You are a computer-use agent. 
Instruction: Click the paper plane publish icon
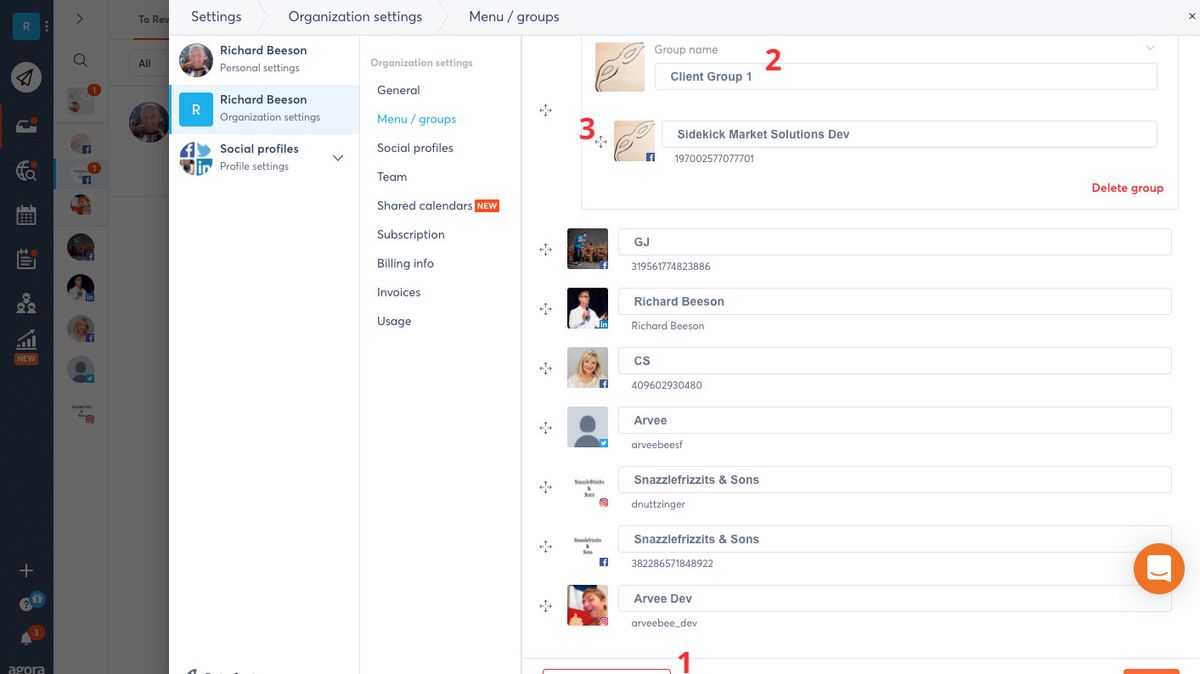(26, 77)
